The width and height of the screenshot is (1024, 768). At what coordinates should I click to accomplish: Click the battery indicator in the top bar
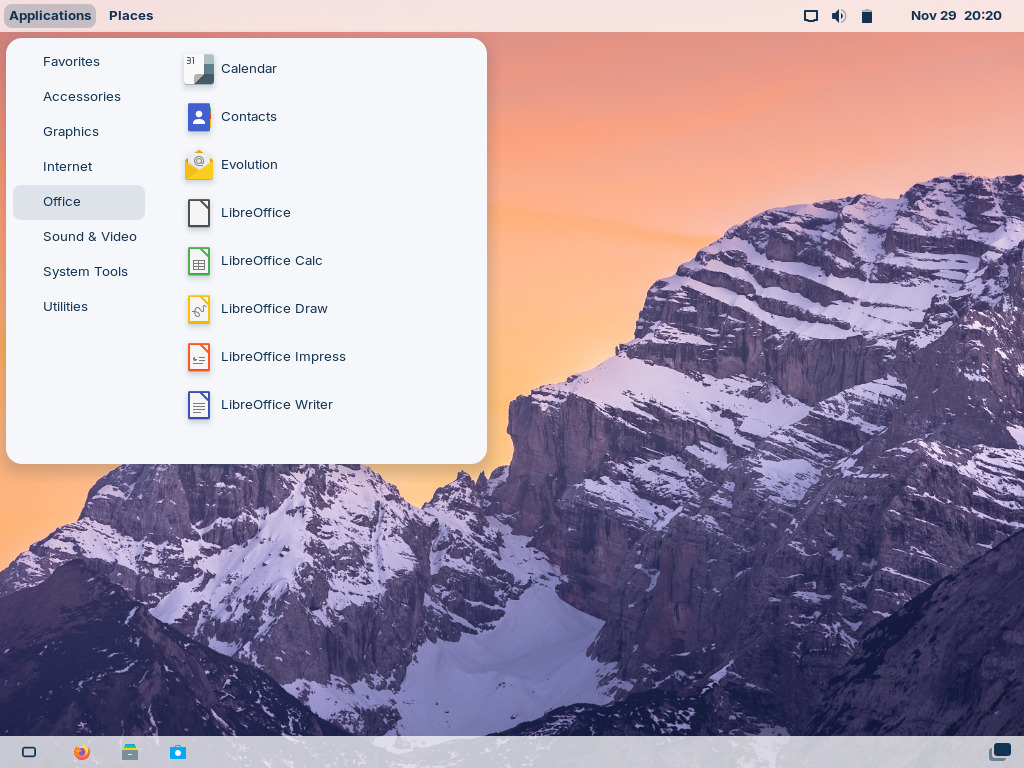[866, 15]
